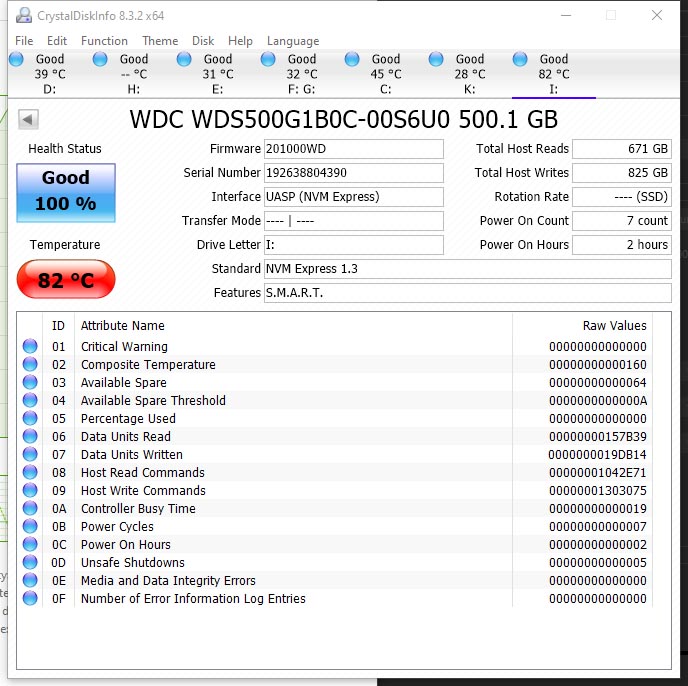Click the status orb for Error Information Log Entries
Viewport: 688px width, 686px height.
coord(30,598)
